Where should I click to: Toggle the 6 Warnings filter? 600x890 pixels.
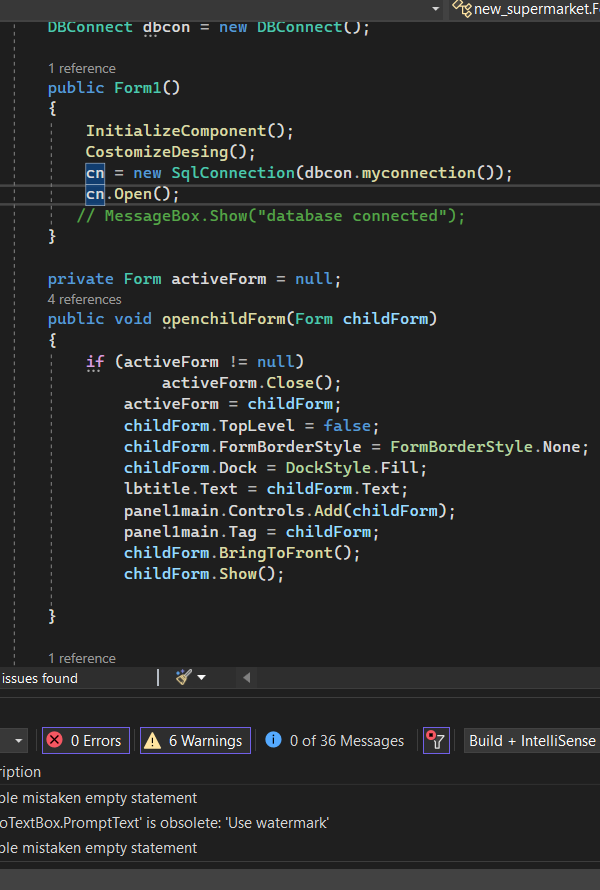coord(195,740)
